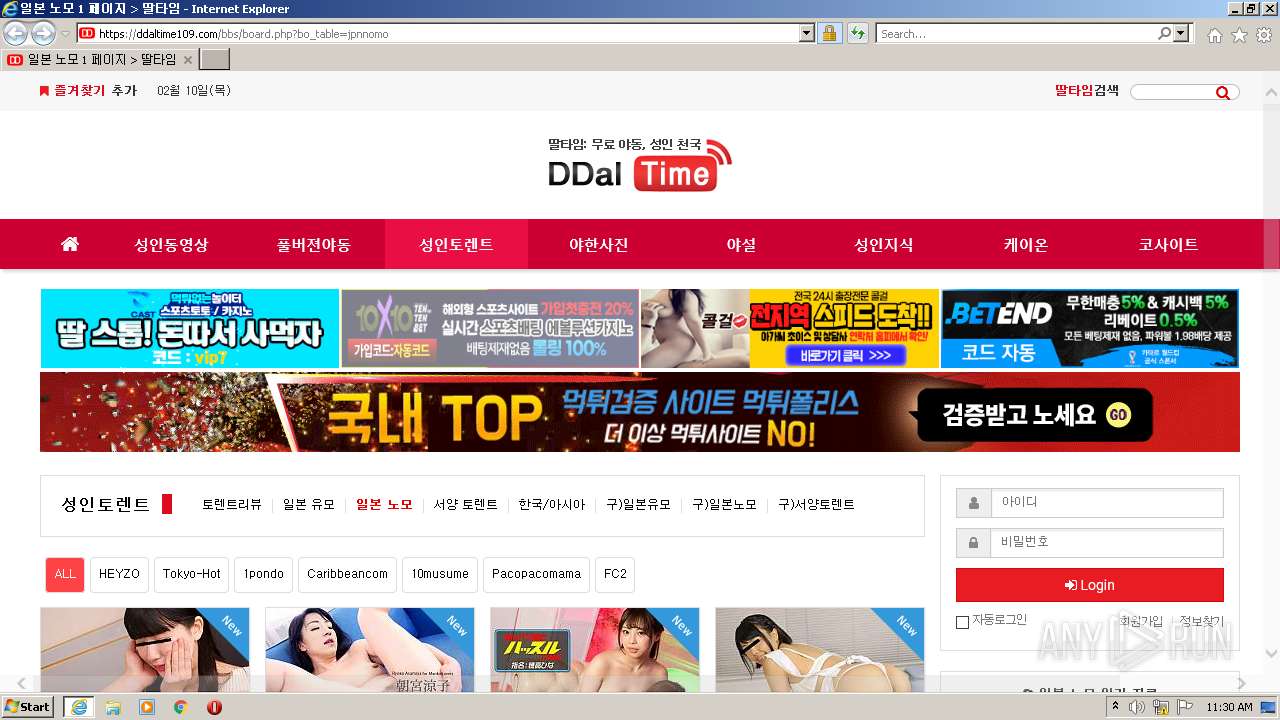Image resolution: width=1280 pixels, height=720 pixels.
Task: Click the browser address bar URL
Action: [x=440, y=34]
